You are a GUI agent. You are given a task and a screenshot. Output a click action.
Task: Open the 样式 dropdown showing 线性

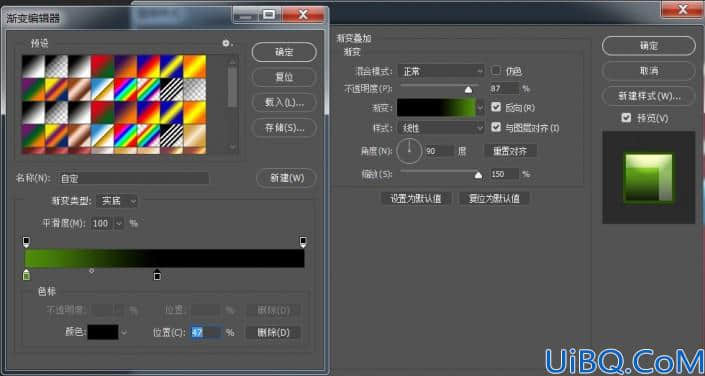click(441, 128)
